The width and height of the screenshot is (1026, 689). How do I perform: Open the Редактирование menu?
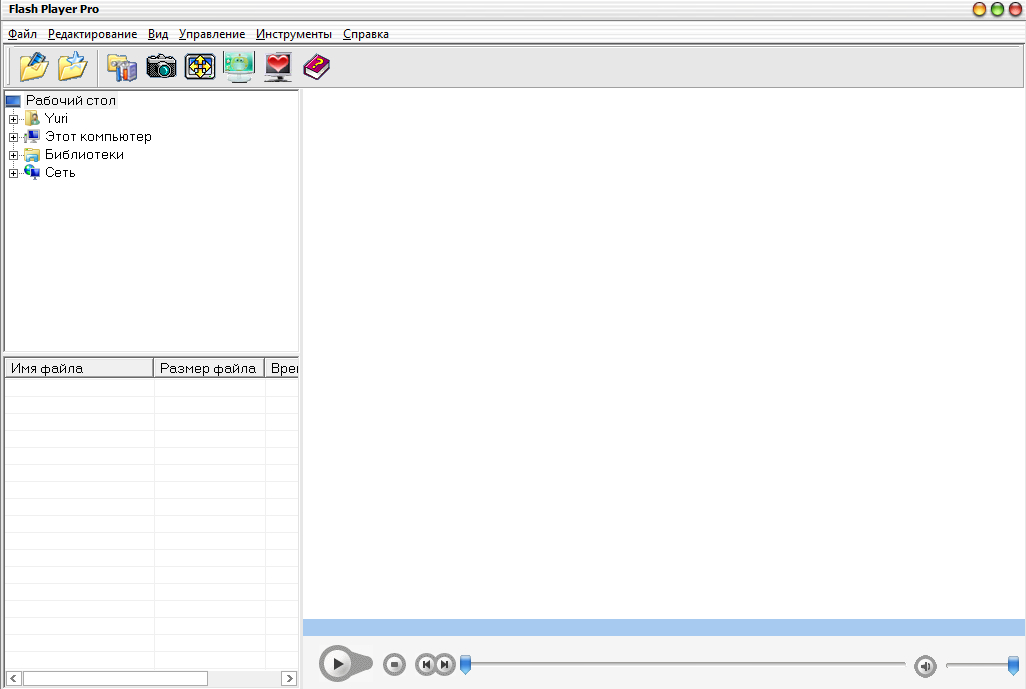92,34
